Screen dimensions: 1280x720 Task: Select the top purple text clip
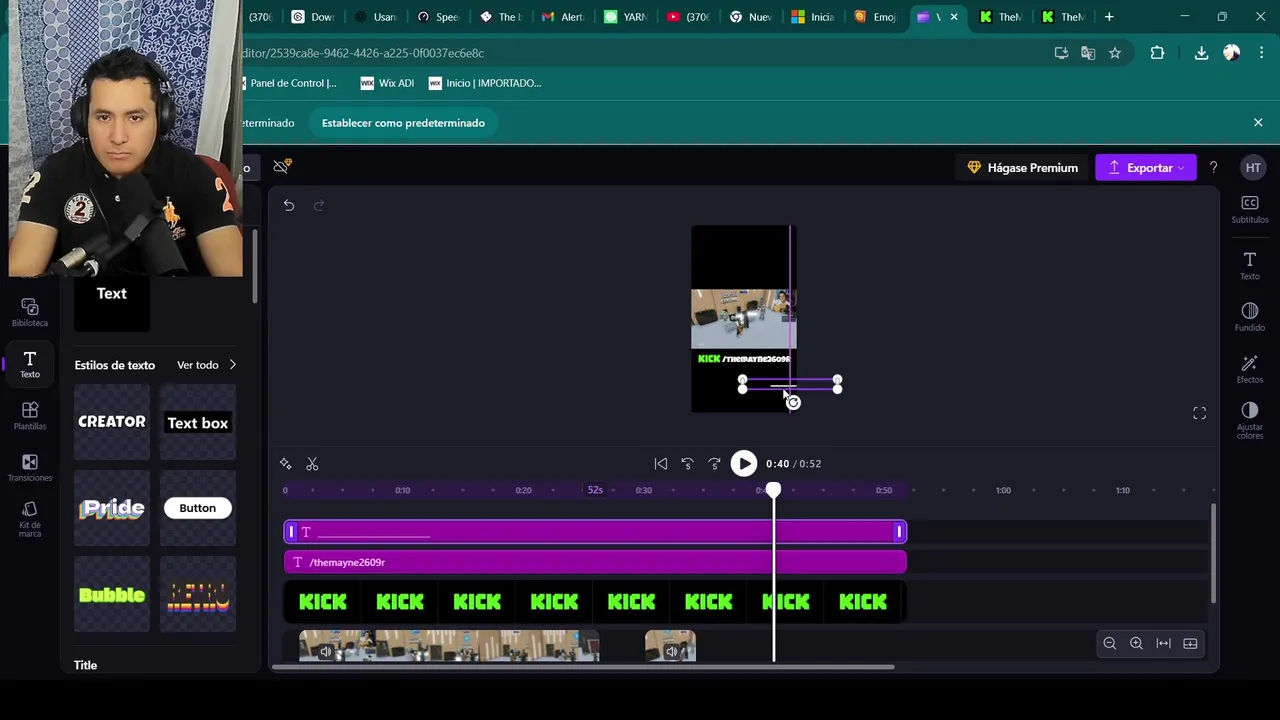595,532
